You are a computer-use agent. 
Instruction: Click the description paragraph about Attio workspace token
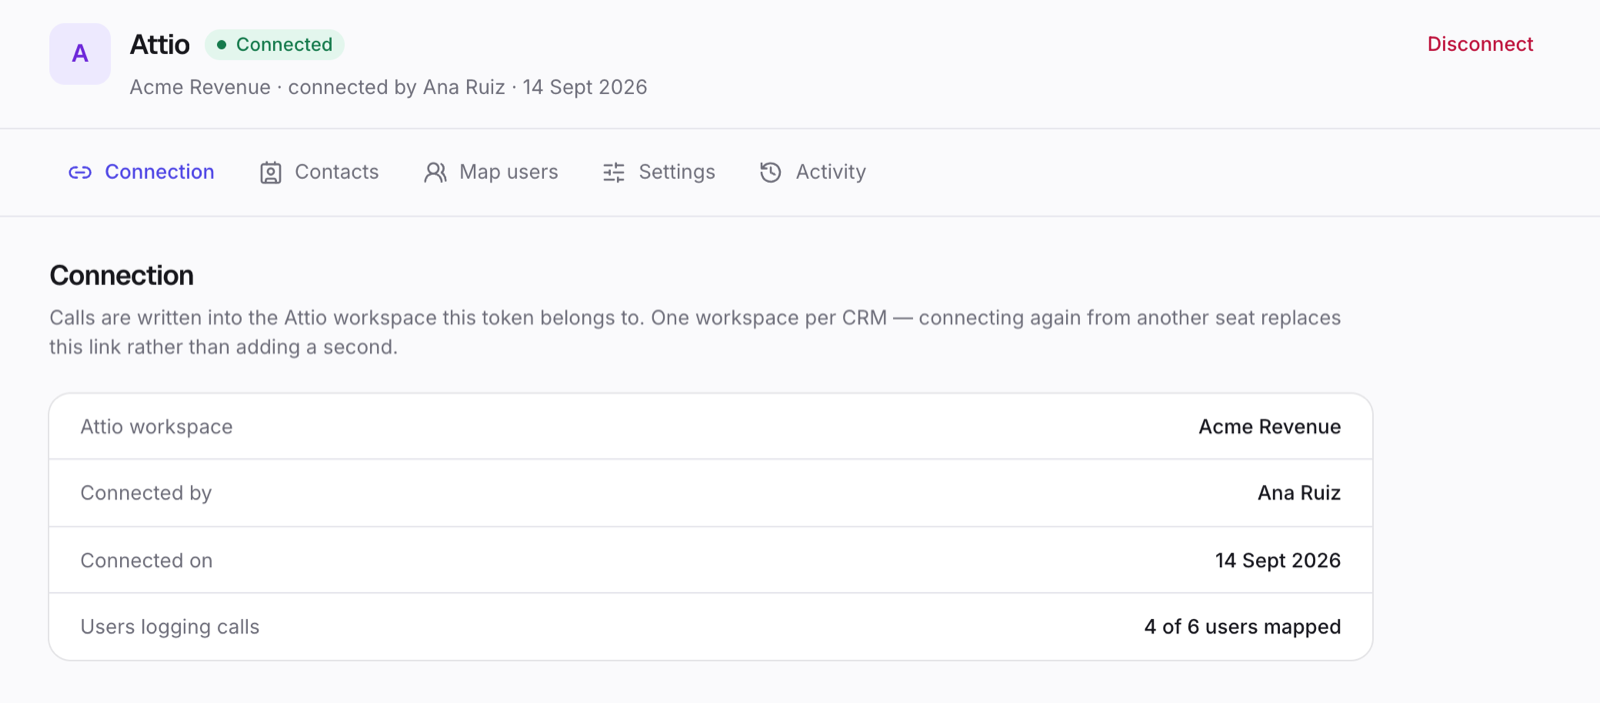695,332
